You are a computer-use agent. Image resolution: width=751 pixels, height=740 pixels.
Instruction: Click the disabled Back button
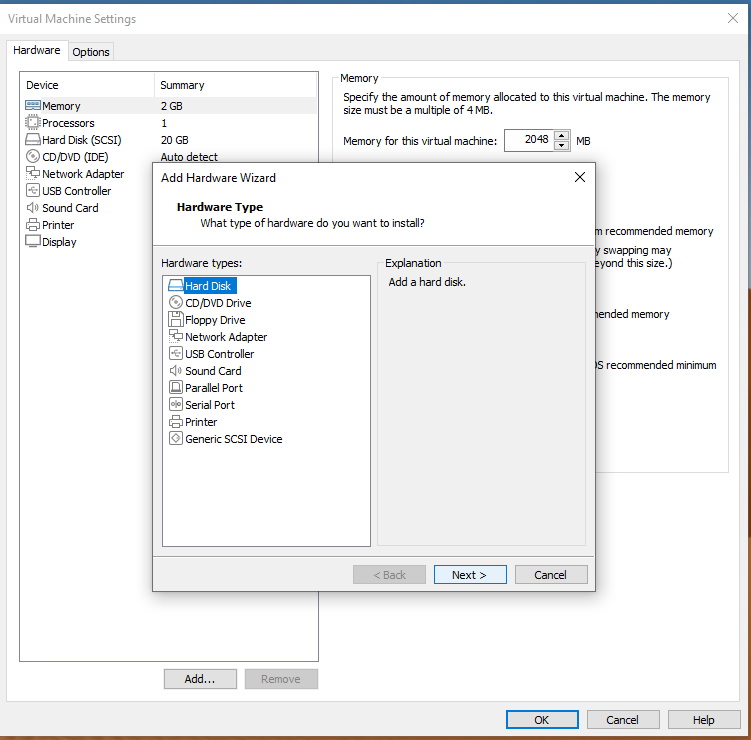(x=389, y=575)
